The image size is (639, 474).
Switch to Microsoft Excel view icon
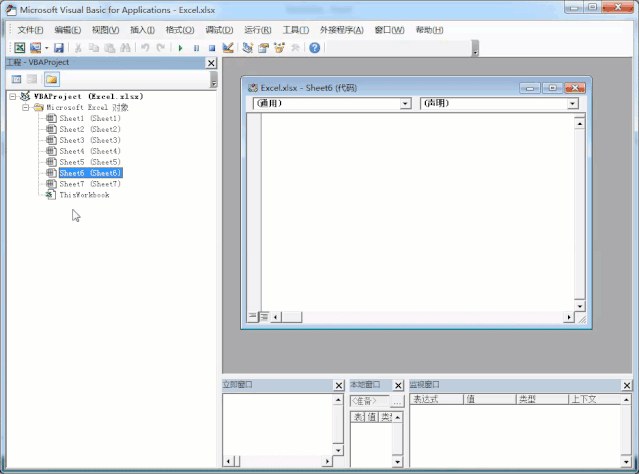click(20, 48)
